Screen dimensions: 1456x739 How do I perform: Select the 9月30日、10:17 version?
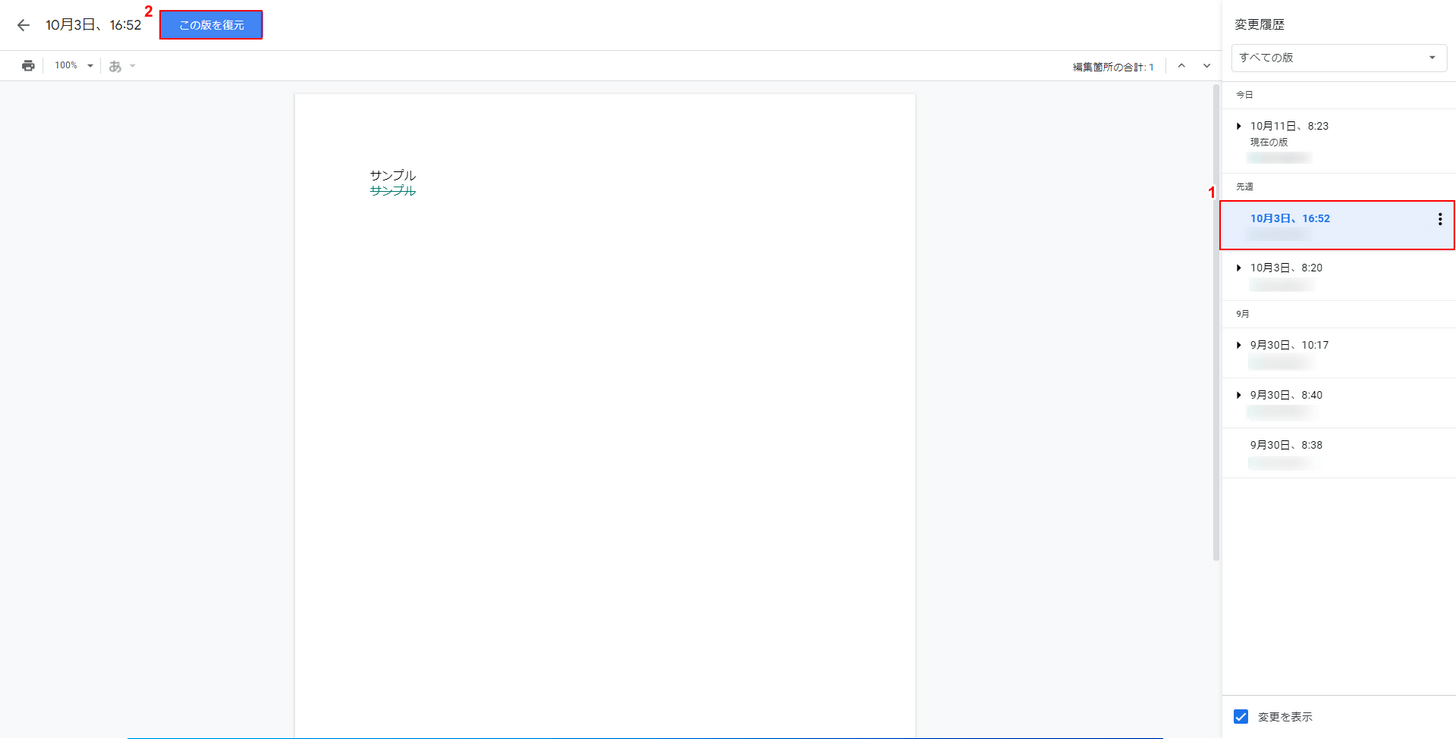[x=1338, y=353]
